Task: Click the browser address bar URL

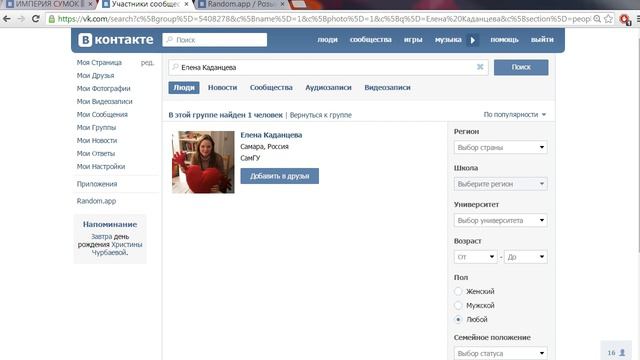Action: (324, 19)
